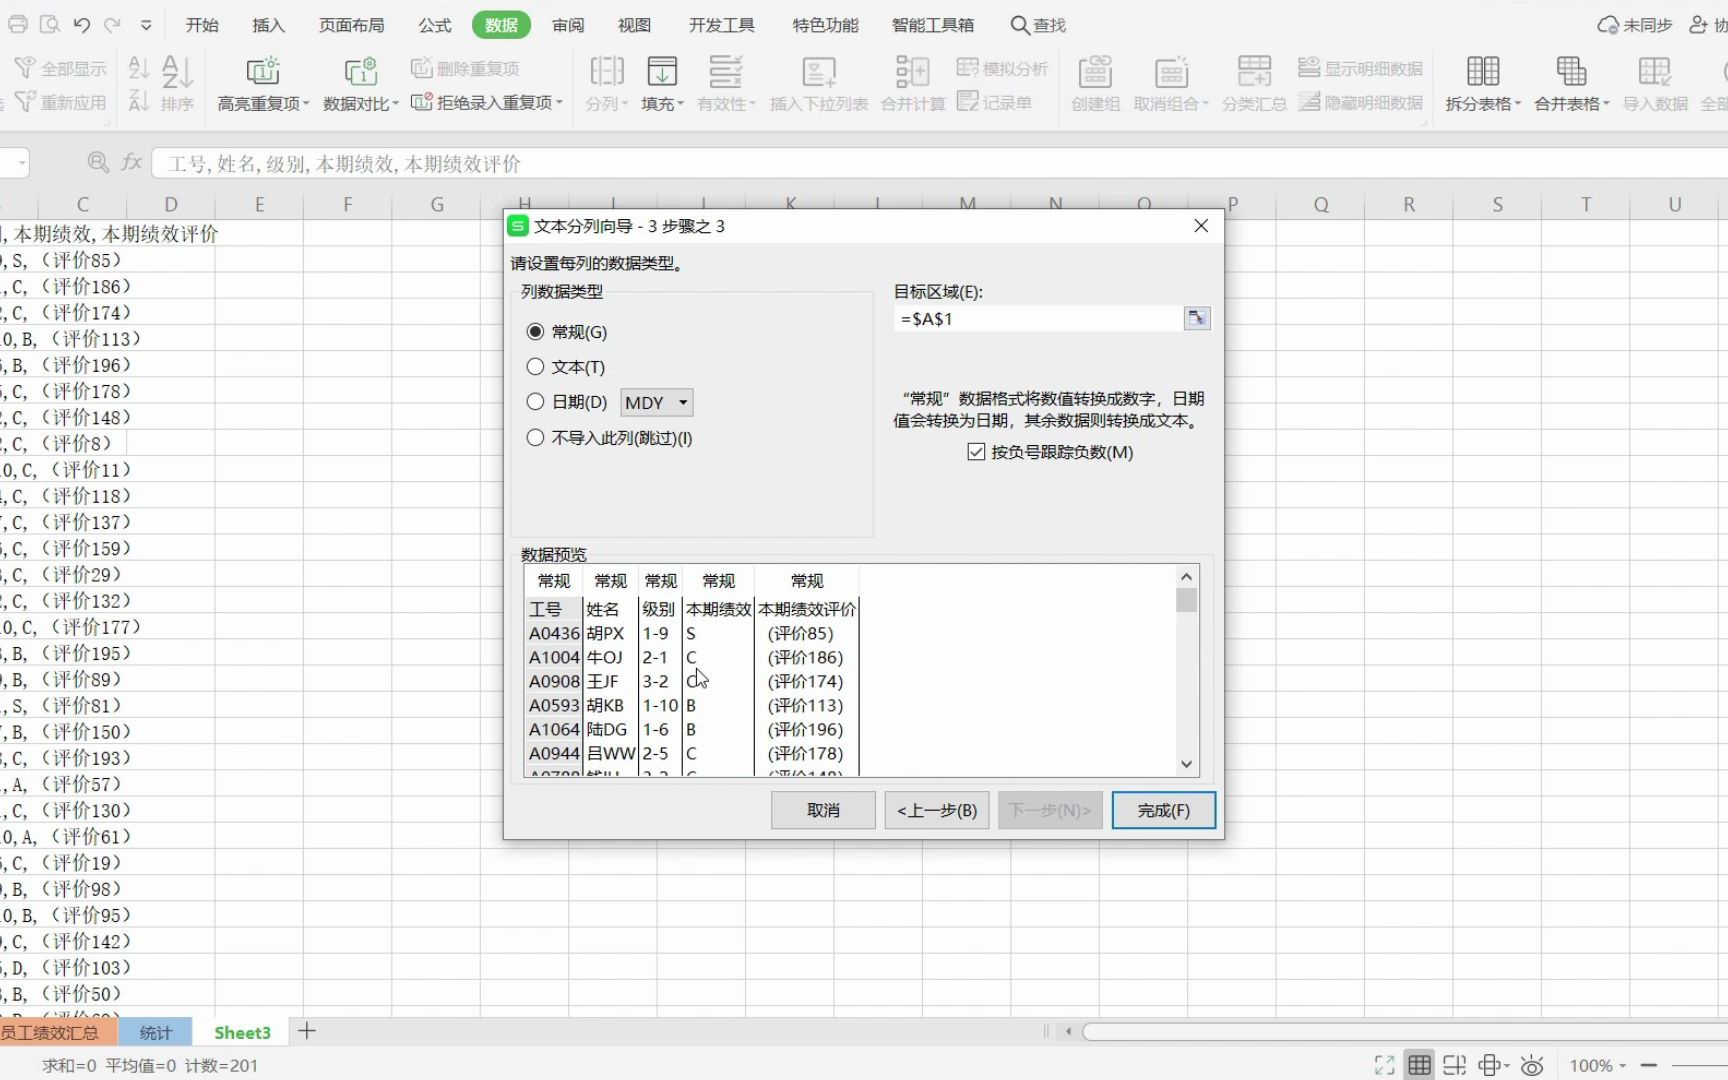1728x1080 pixels.
Task: Click the 有效性 validation icon
Action: pyautogui.click(x=726, y=72)
